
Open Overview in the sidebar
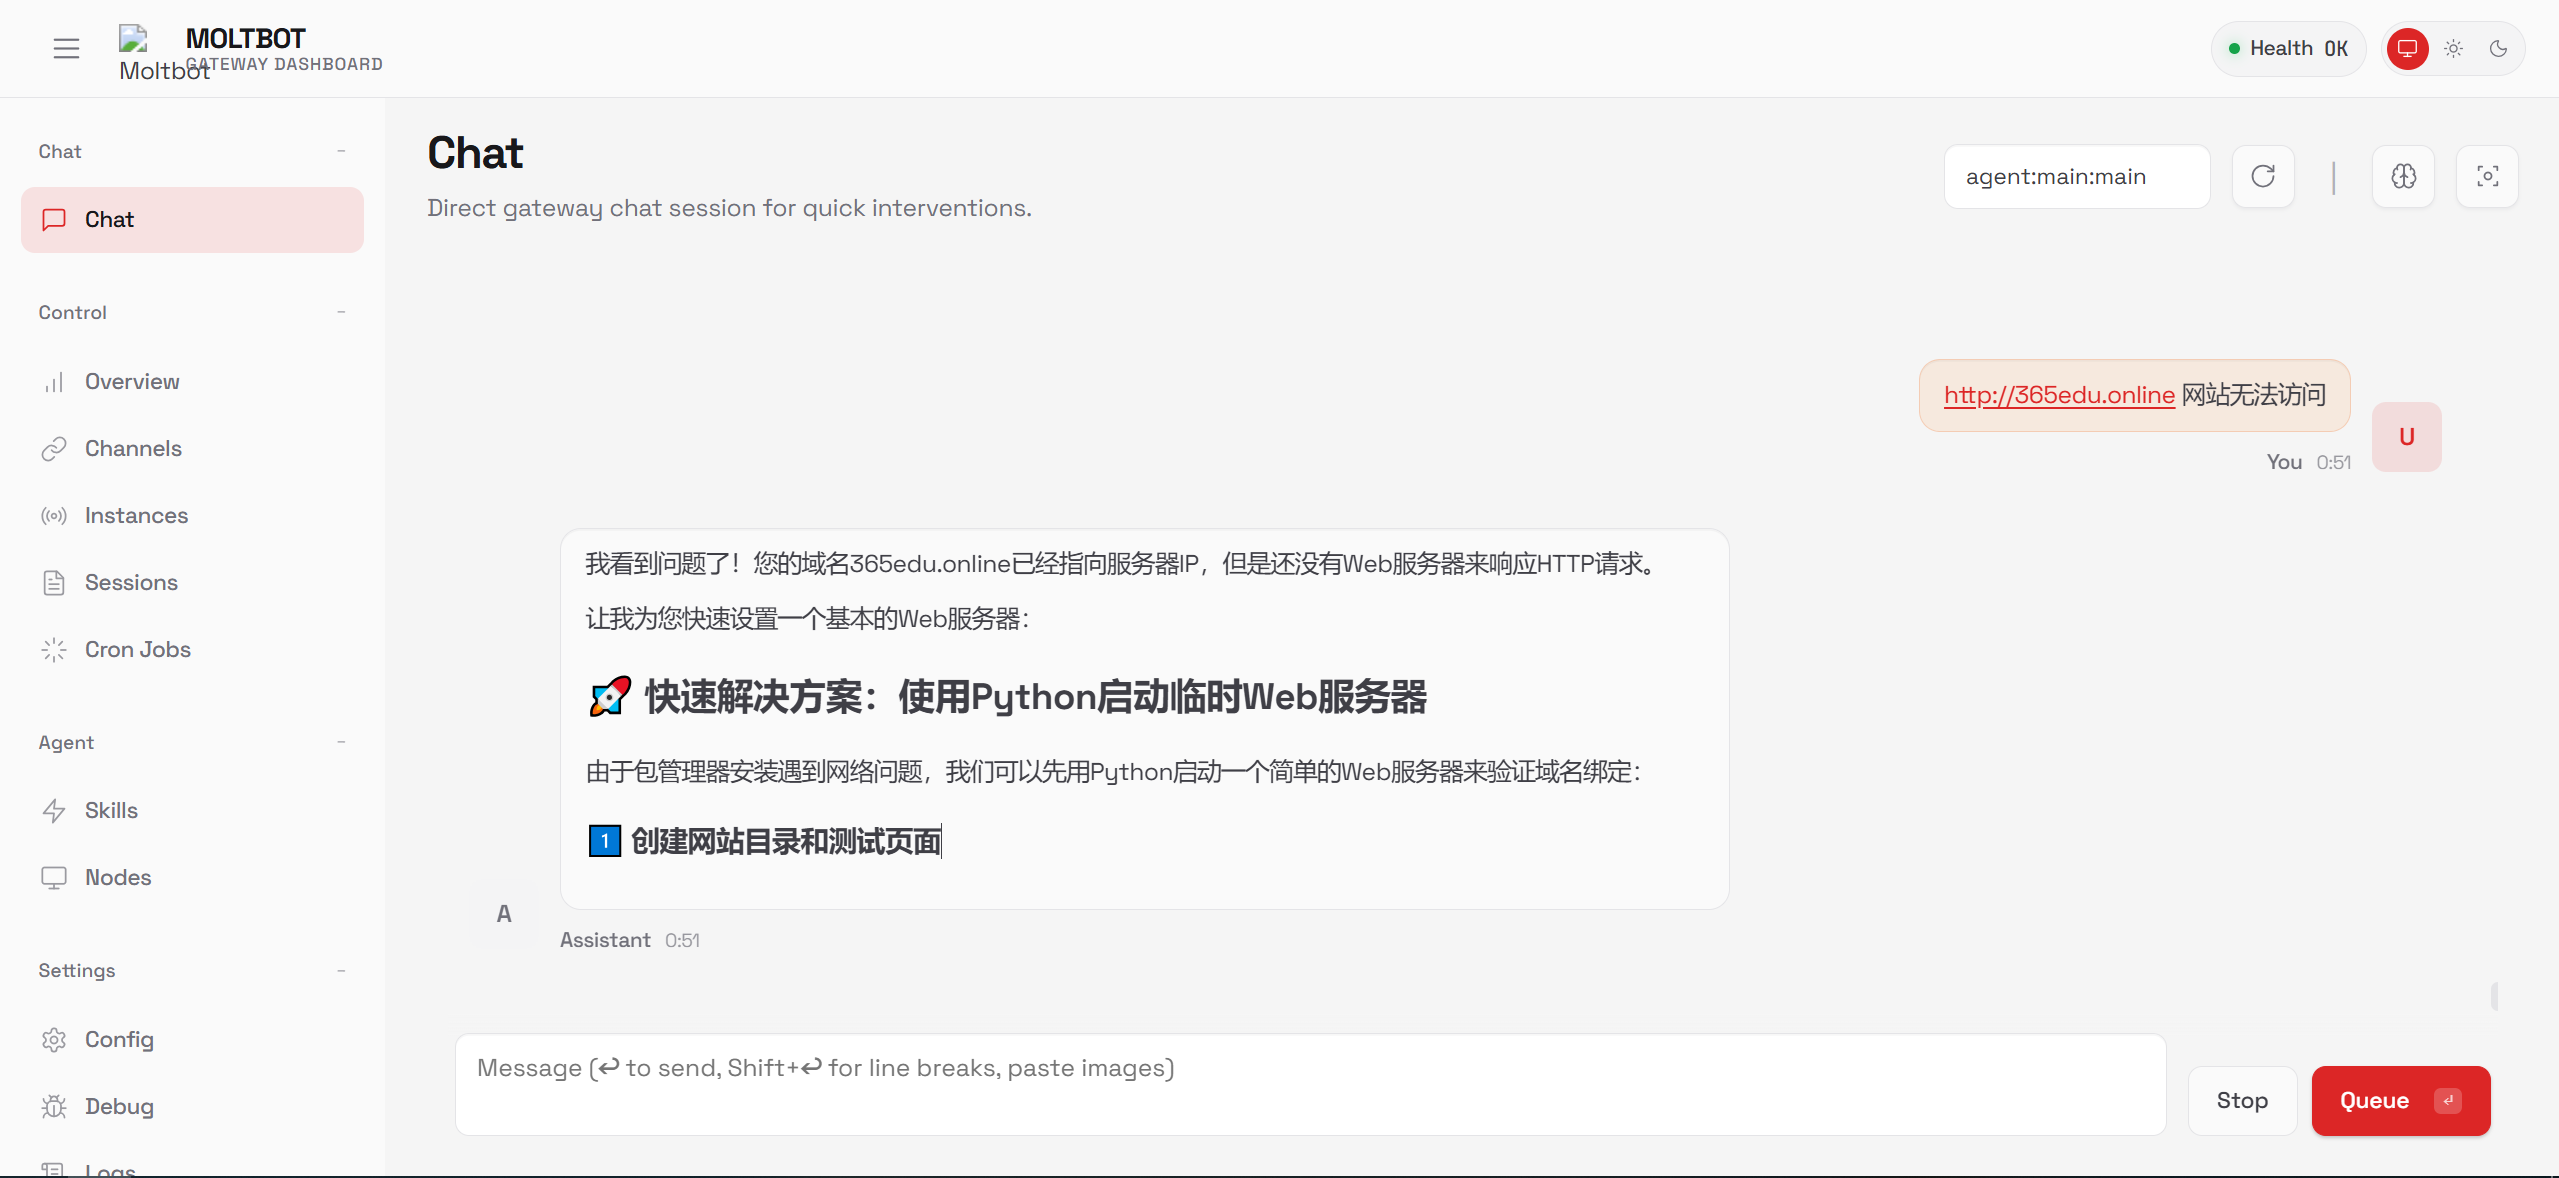click(132, 382)
